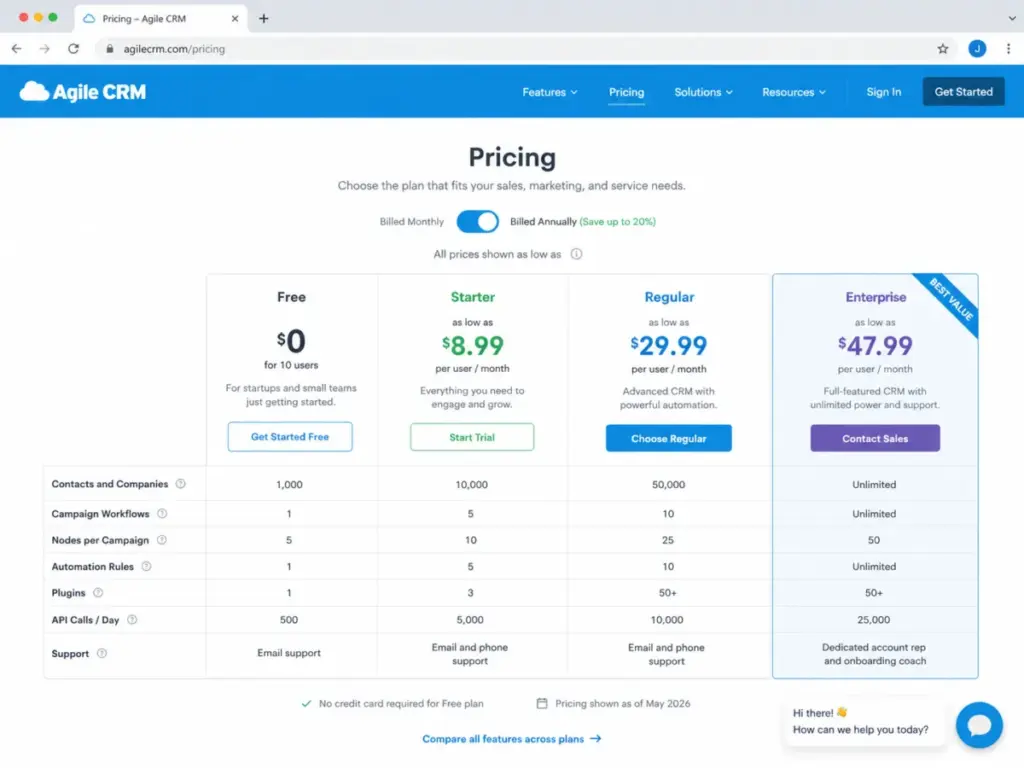Click 'No credit card required for Free plan'
Viewport: 1024px width, 768px height.
pos(401,703)
